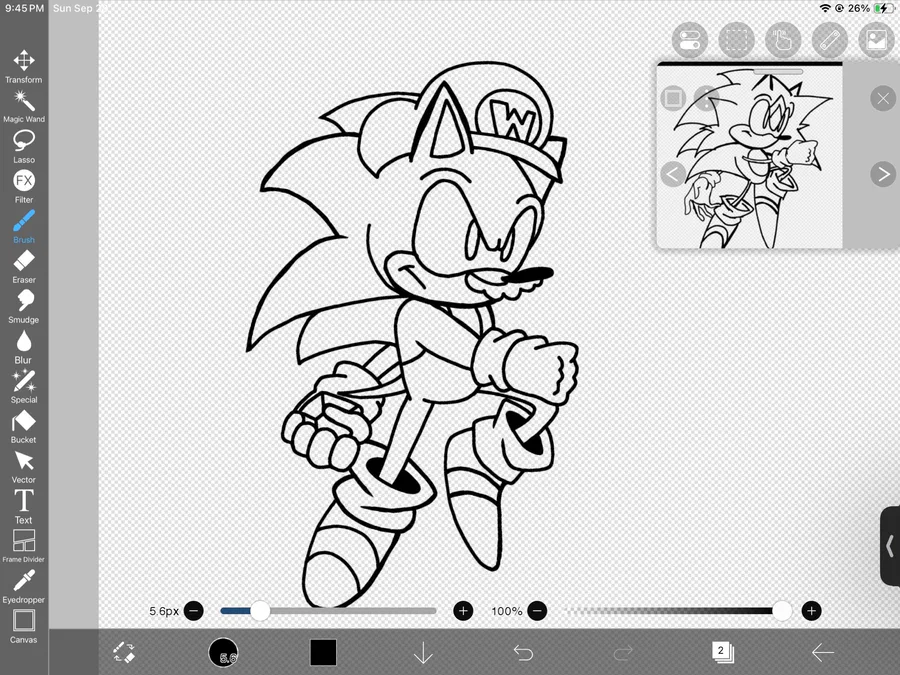Screen dimensions: 900x675
Task: Open the view settings toggle icon at top
Action: 690,40
